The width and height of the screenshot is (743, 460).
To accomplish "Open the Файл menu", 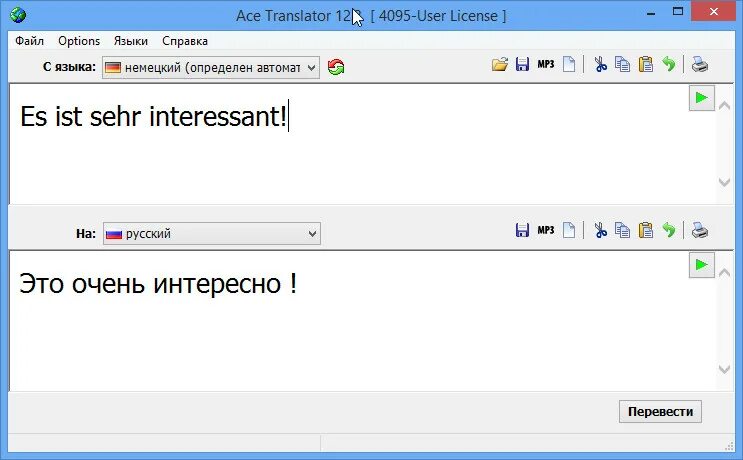I will click(x=29, y=41).
